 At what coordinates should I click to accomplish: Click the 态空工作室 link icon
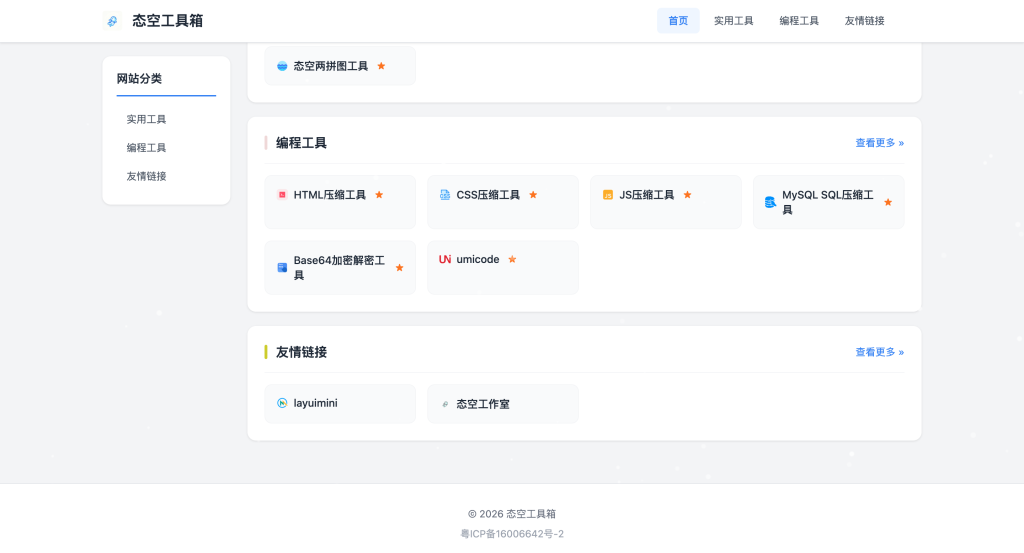coord(445,404)
